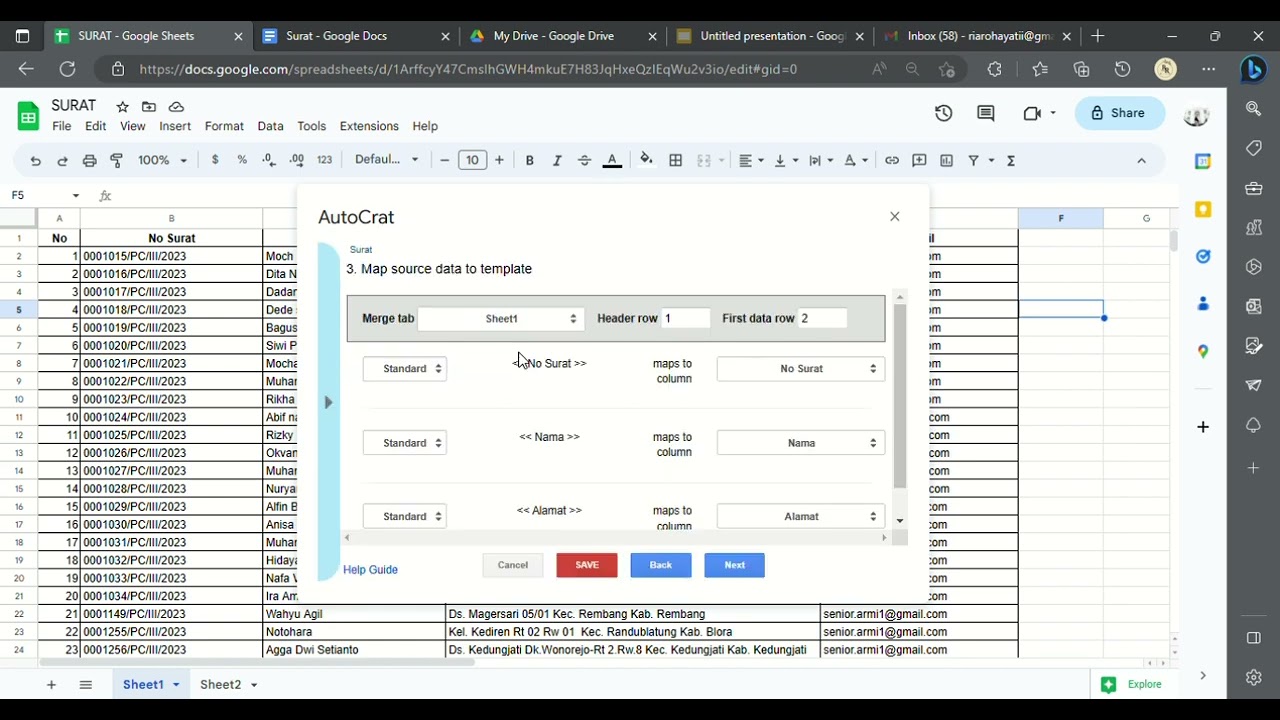Viewport: 1280px width, 720px height.
Task: Click the Insert chart icon
Action: [947, 160]
